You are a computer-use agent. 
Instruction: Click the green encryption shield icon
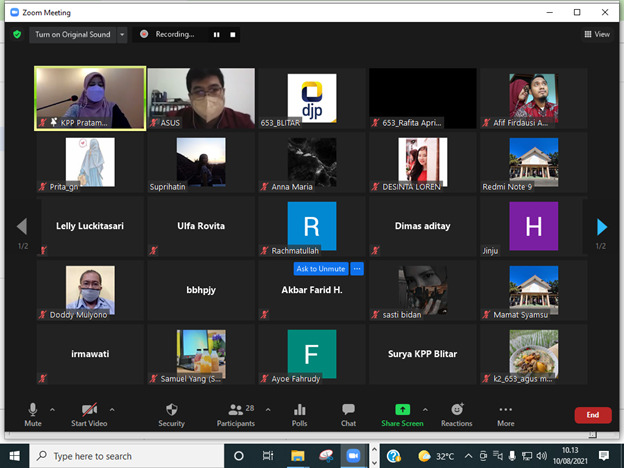pos(17,34)
